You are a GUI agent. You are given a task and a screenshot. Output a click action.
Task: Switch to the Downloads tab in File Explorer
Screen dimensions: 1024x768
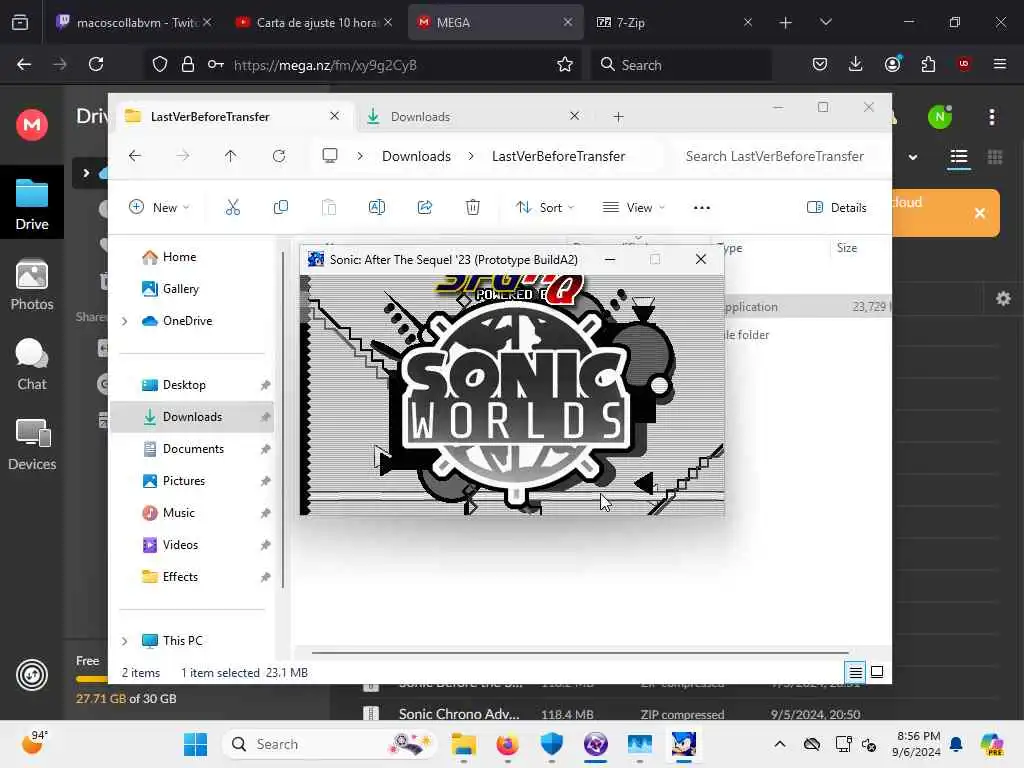click(x=473, y=116)
